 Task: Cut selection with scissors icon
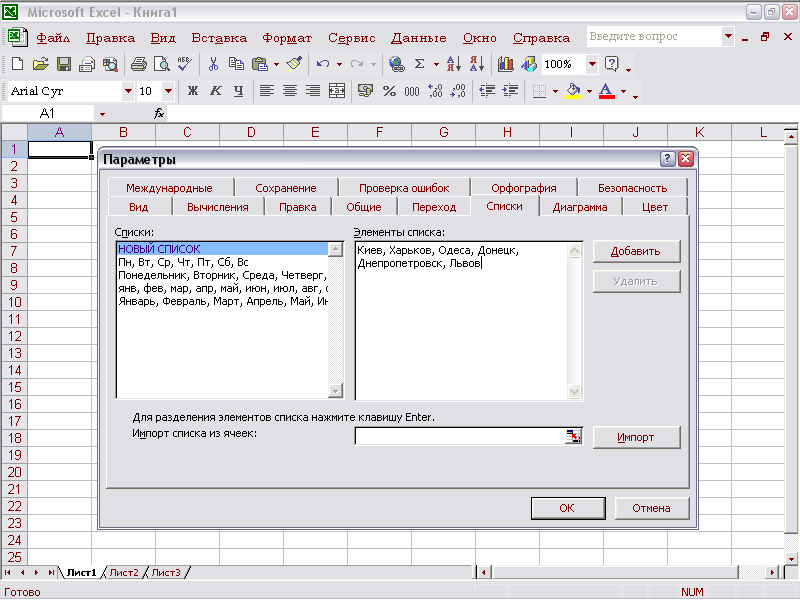tap(213, 64)
